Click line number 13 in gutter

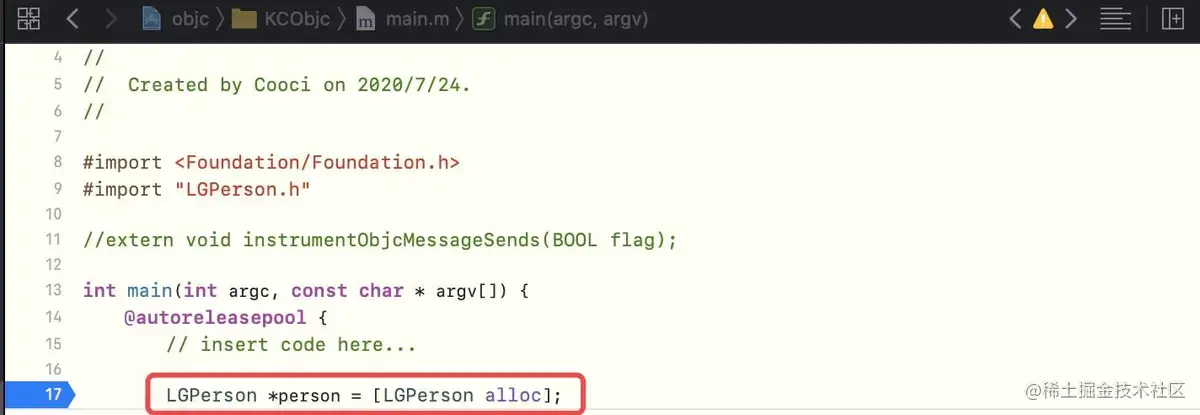click(x=53, y=290)
